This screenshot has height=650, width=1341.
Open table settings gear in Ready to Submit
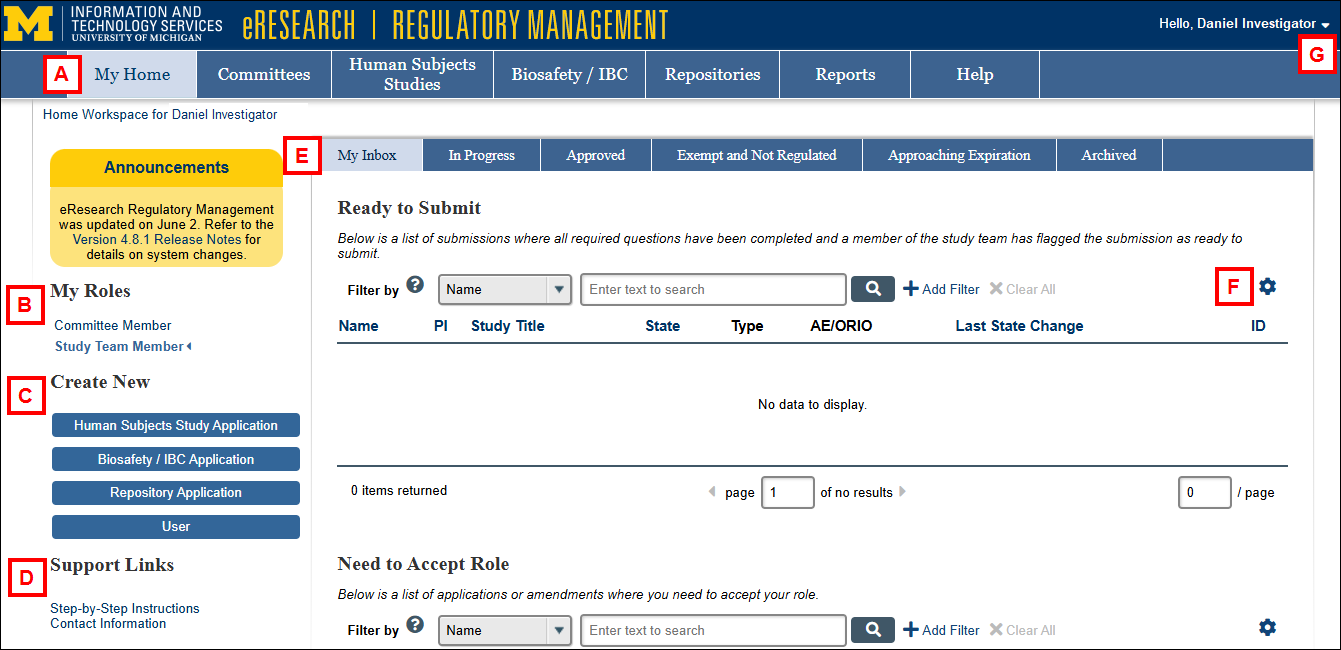[1267, 287]
